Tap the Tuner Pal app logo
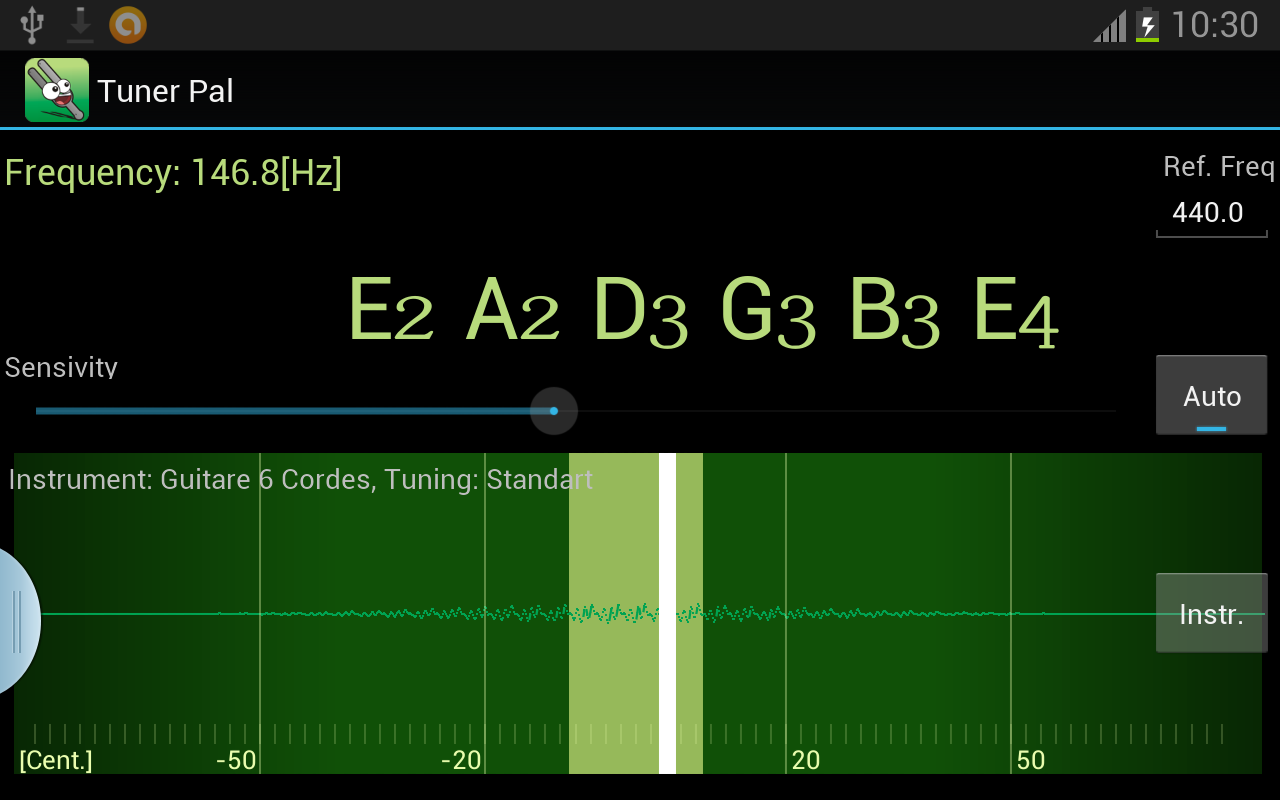The image size is (1280, 800). pos(57,90)
